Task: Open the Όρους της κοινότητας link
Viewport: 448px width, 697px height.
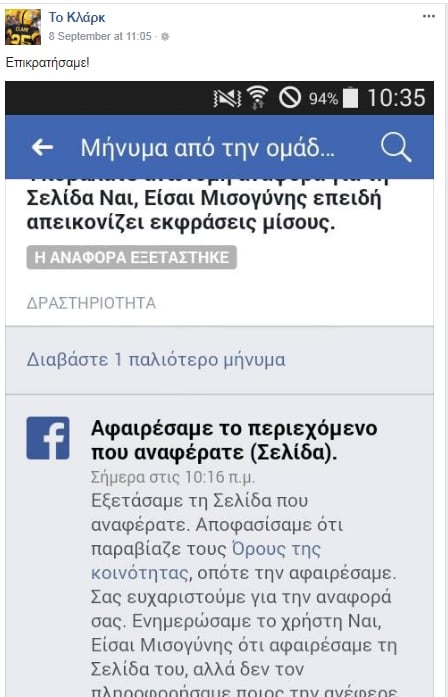Action: (x=206, y=561)
